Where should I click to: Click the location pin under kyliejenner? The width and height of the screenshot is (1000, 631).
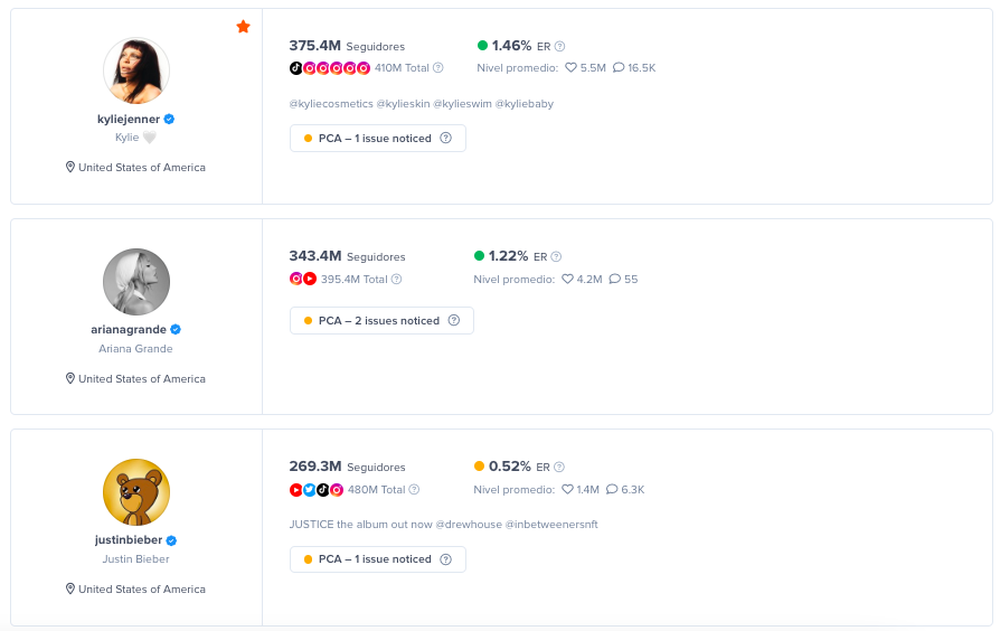[x=70, y=167]
